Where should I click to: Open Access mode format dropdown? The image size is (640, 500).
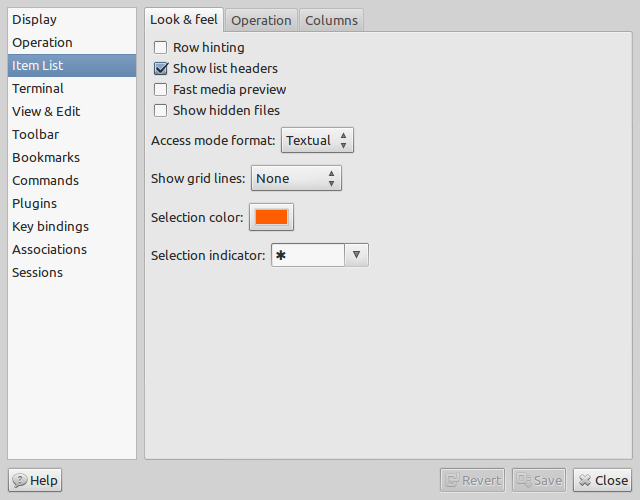pyautogui.click(x=317, y=140)
